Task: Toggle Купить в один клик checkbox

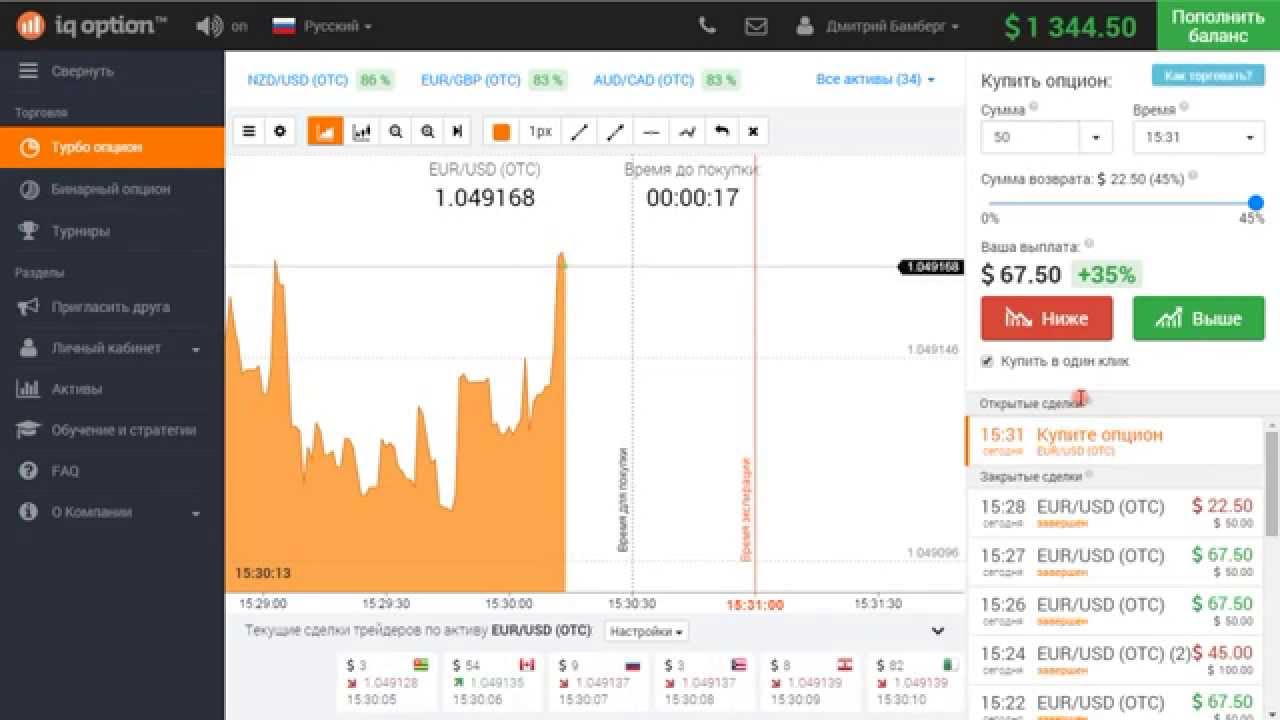Action: click(987, 361)
